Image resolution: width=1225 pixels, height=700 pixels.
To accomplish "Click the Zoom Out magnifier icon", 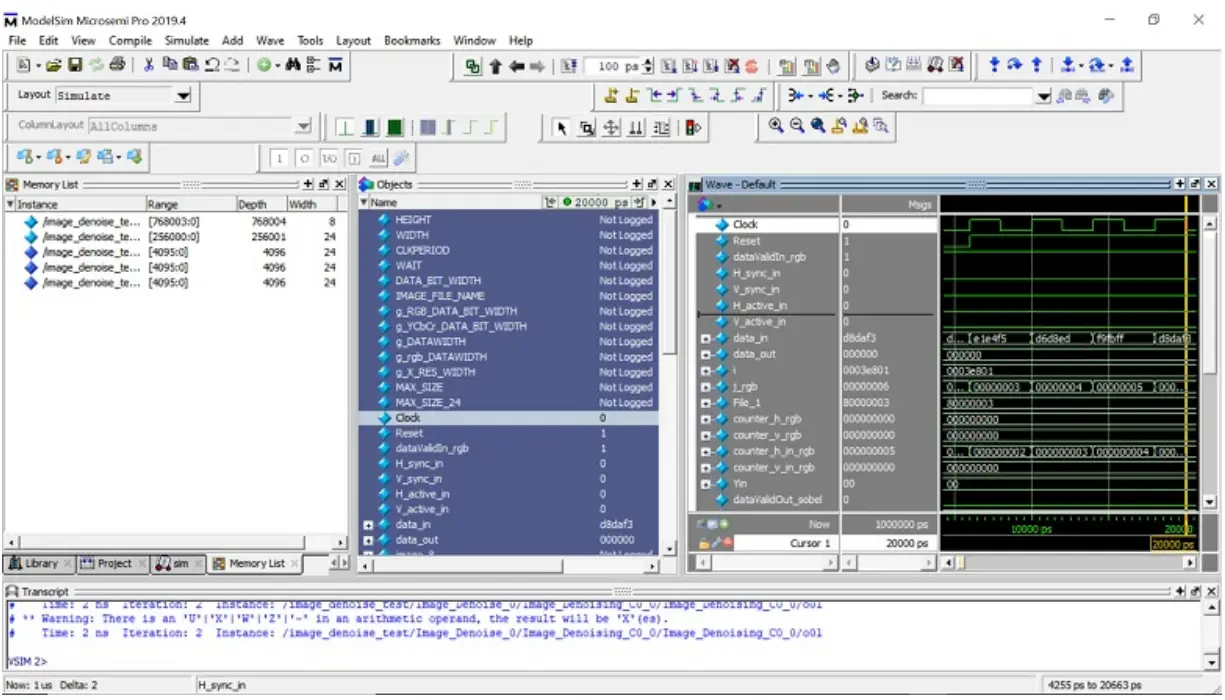I will click(798, 126).
